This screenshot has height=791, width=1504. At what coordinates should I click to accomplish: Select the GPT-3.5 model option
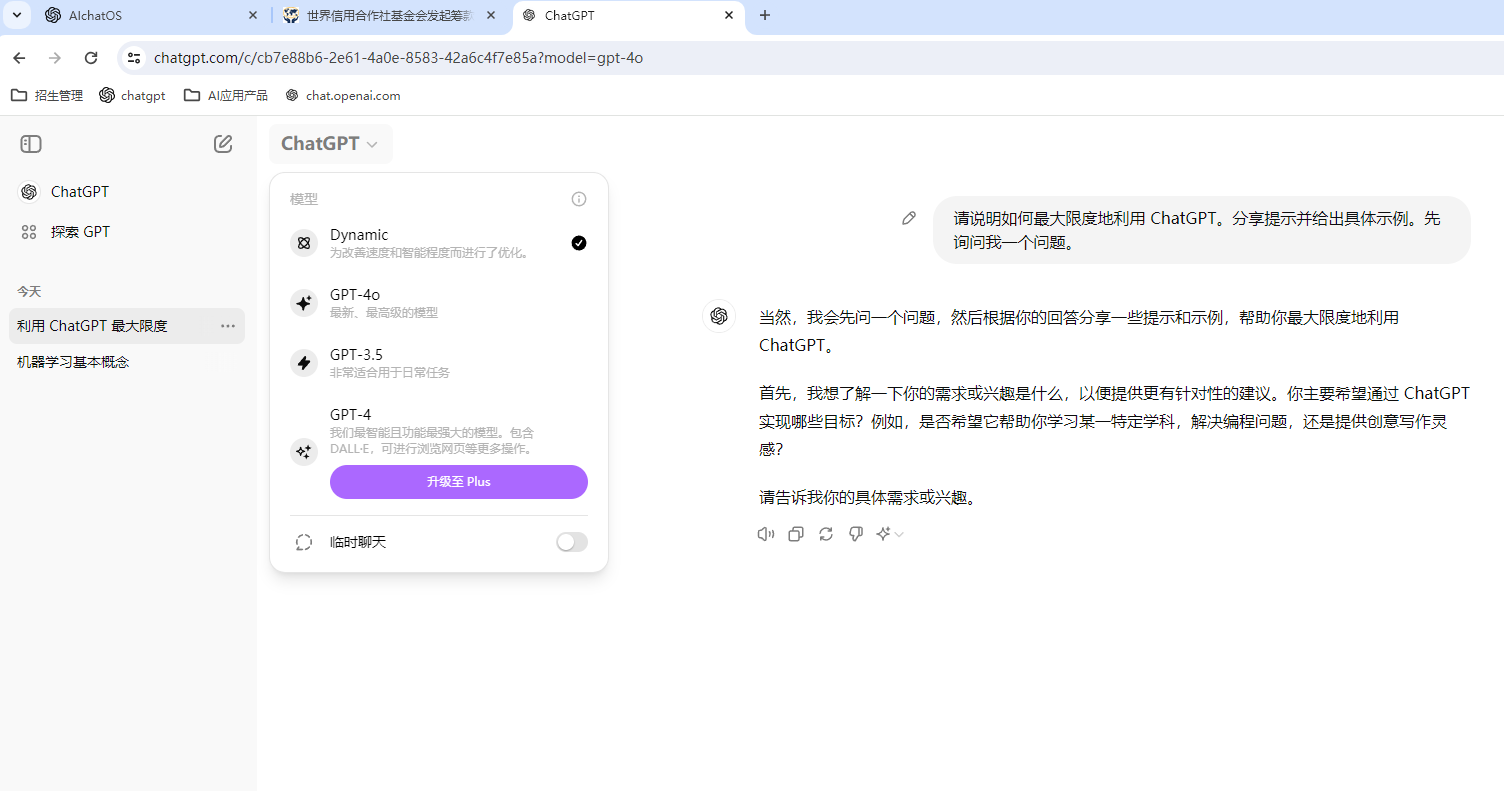click(x=439, y=363)
